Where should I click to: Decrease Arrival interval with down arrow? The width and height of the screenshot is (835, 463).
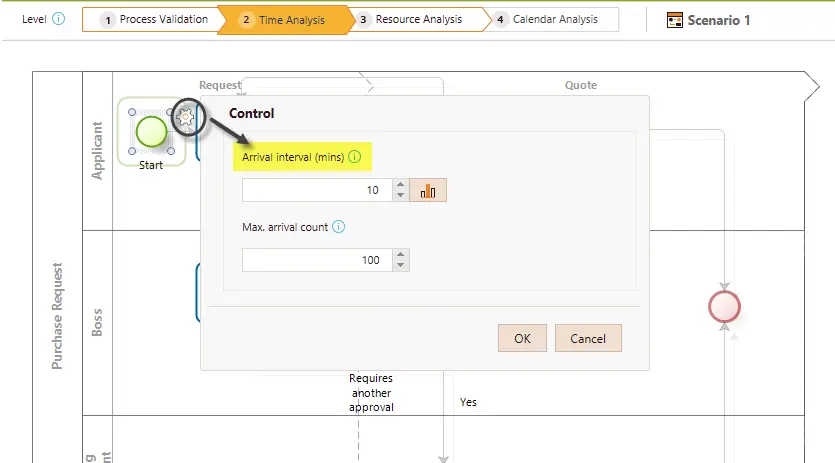pyautogui.click(x=400, y=196)
